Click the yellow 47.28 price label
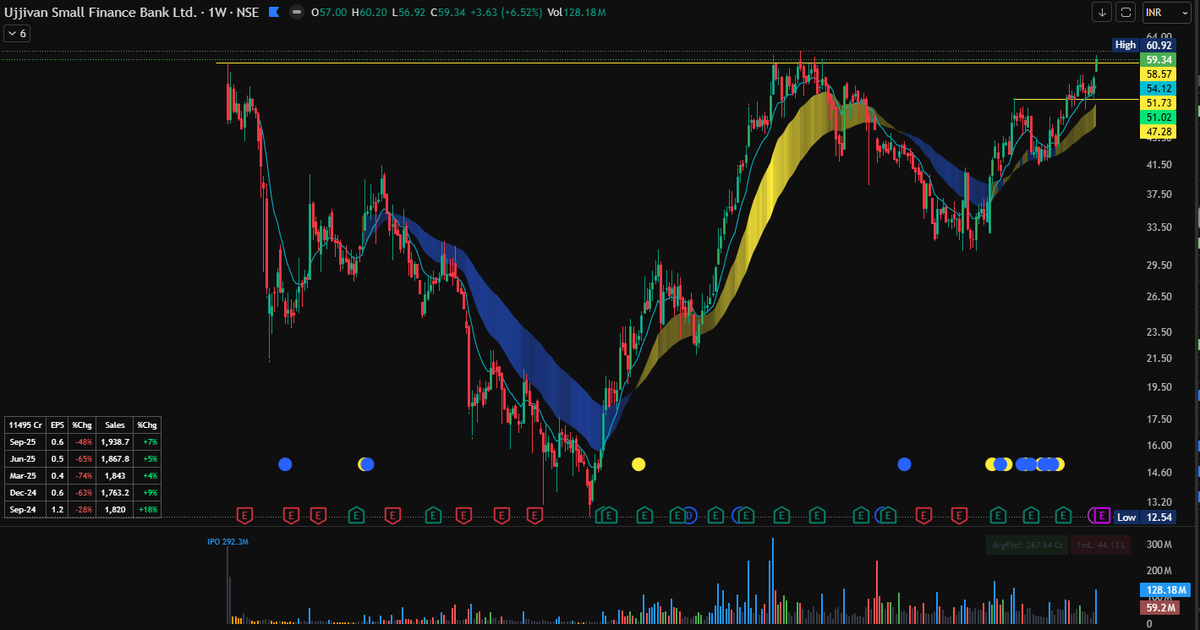 click(x=1160, y=132)
